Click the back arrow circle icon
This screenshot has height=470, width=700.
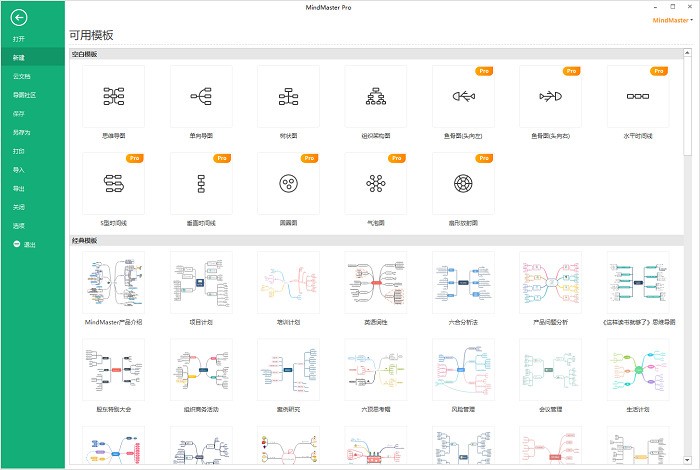19,18
